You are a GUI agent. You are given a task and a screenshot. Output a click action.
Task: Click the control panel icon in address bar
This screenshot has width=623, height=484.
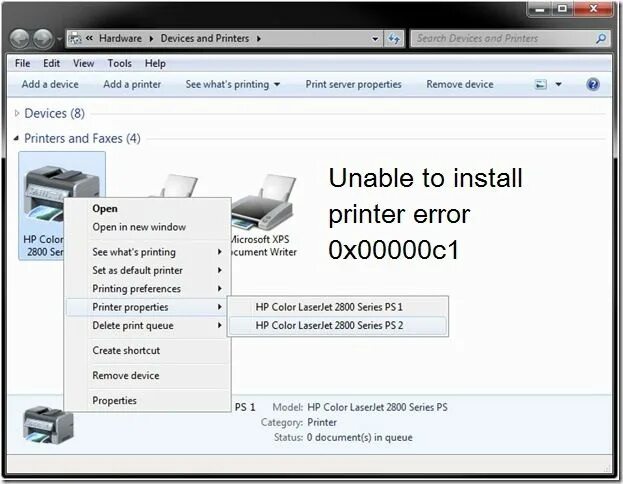(75, 39)
